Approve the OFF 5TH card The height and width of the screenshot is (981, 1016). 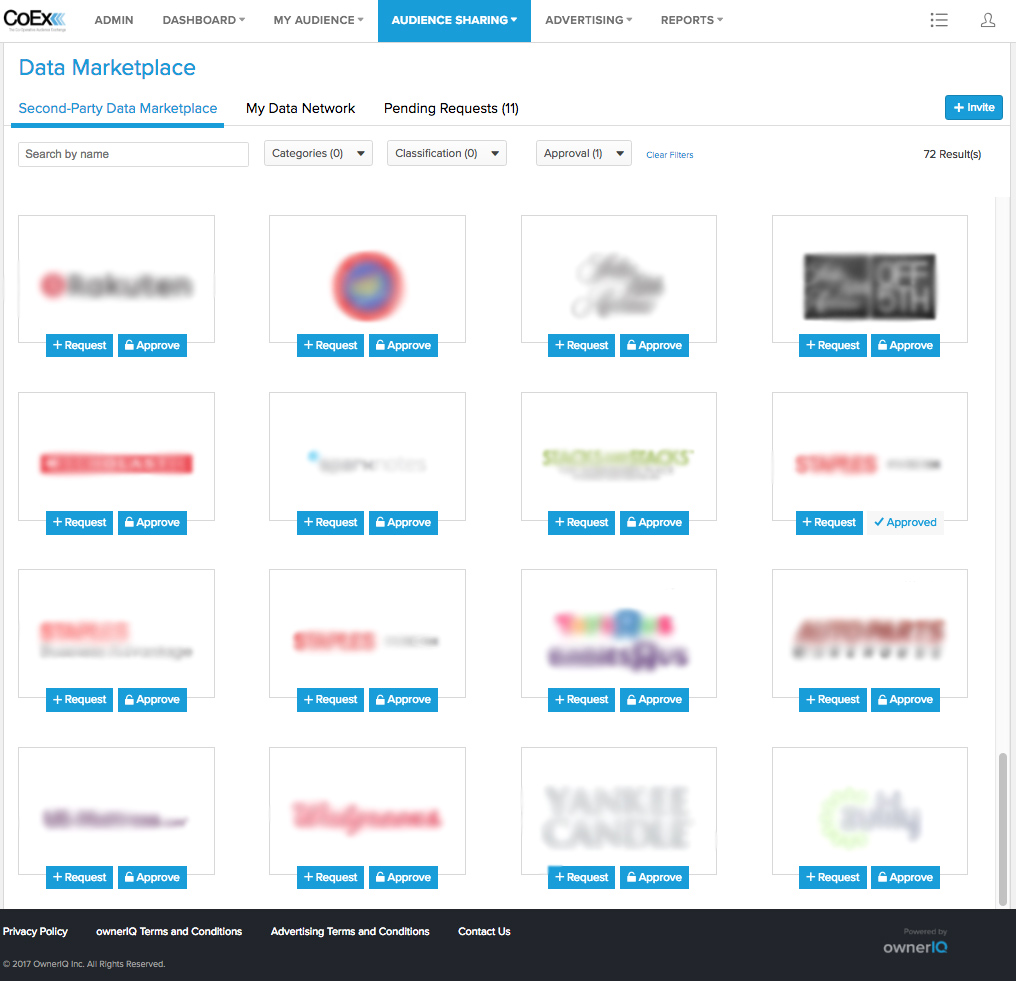point(905,345)
